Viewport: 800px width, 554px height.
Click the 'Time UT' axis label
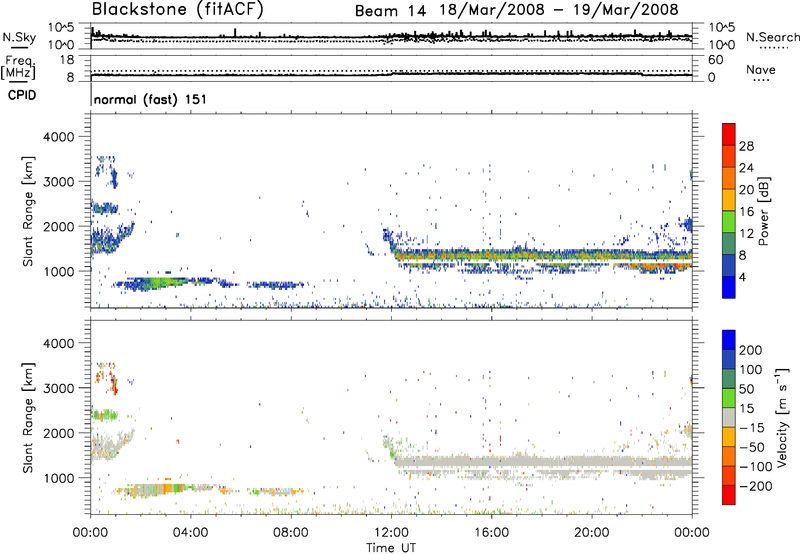[391, 548]
